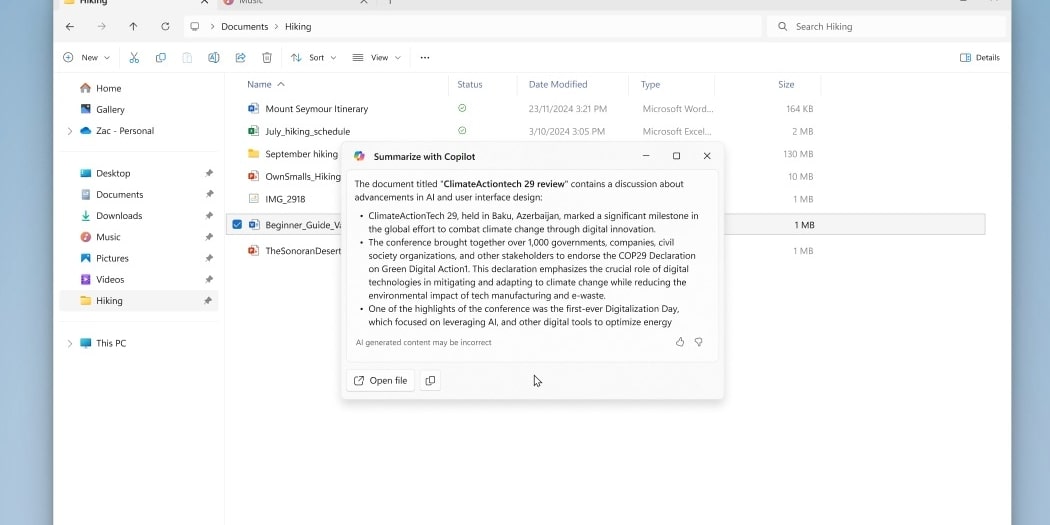Unpin the Hiking folder from quick access
This screenshot has width=1050, height=525.
tap(208, 301)
